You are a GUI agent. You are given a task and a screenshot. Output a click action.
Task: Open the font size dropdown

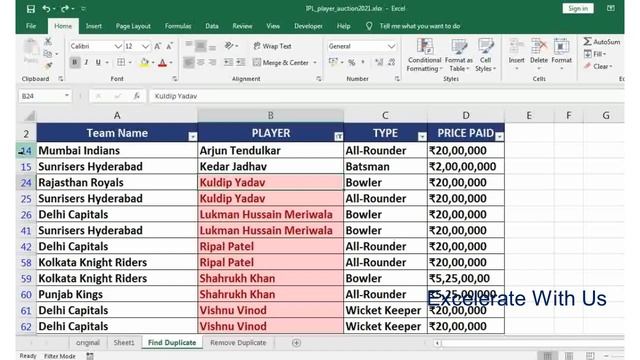click(145, 46)
